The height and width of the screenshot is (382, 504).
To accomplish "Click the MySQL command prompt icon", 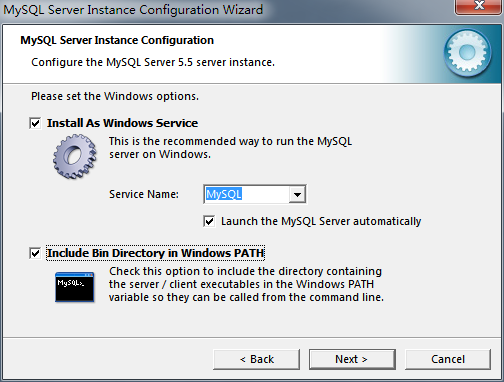I will 75,287.
